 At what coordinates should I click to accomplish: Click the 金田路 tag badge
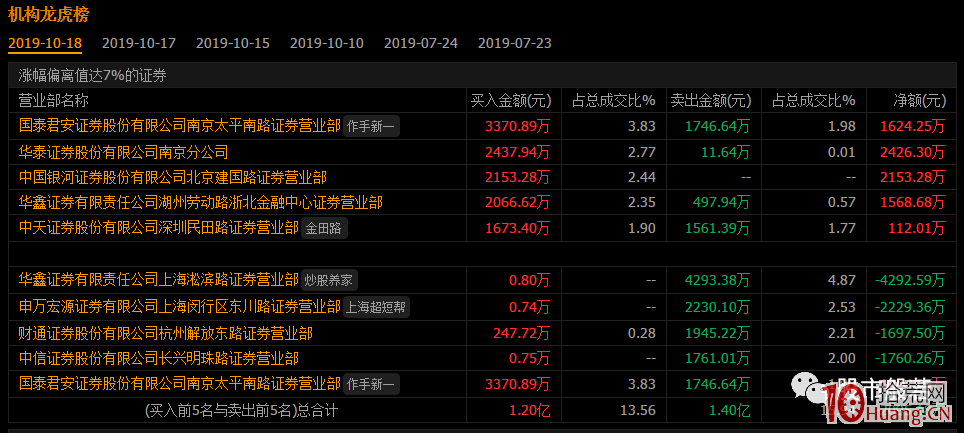(x=324, y=229)
